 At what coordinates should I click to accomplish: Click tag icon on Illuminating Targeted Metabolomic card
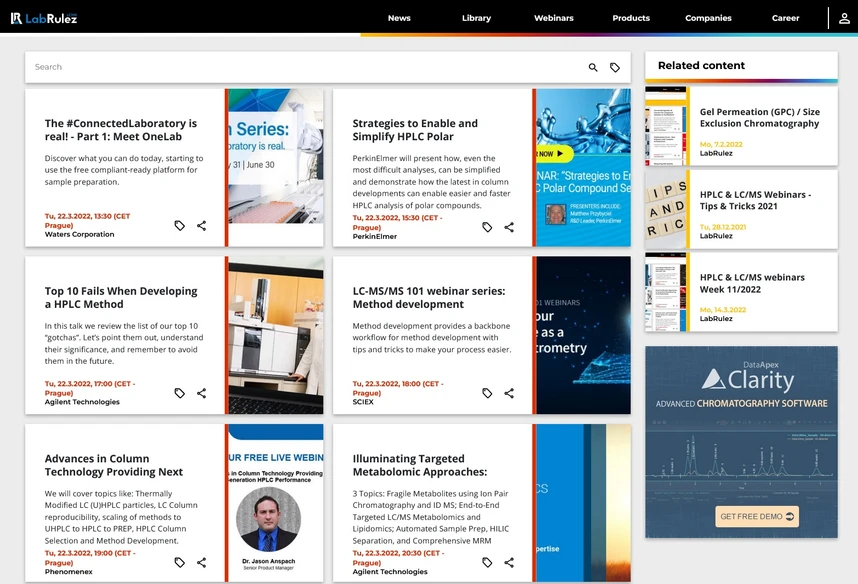[x=487, y=562]
